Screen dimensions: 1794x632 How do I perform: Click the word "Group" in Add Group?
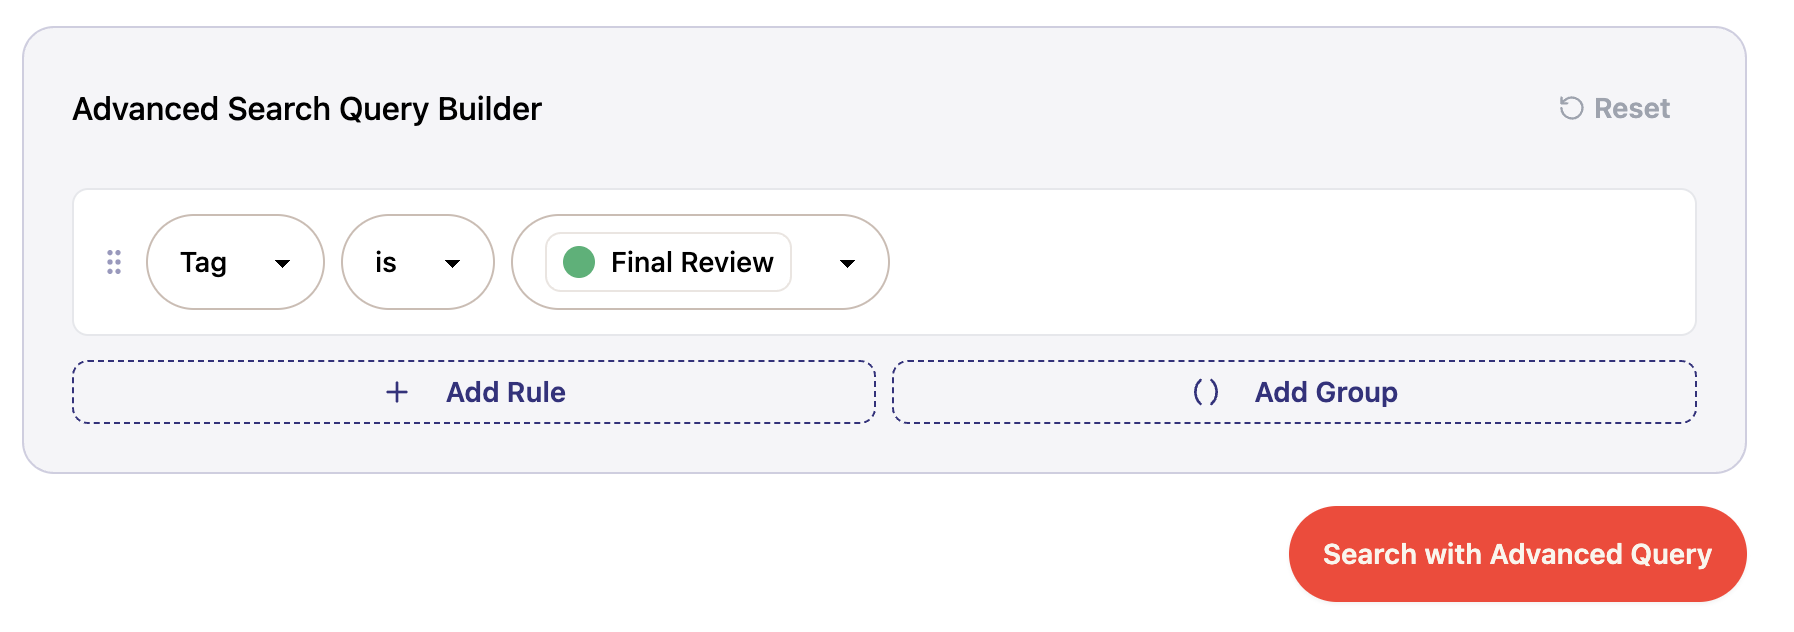tap(1357, 392)
